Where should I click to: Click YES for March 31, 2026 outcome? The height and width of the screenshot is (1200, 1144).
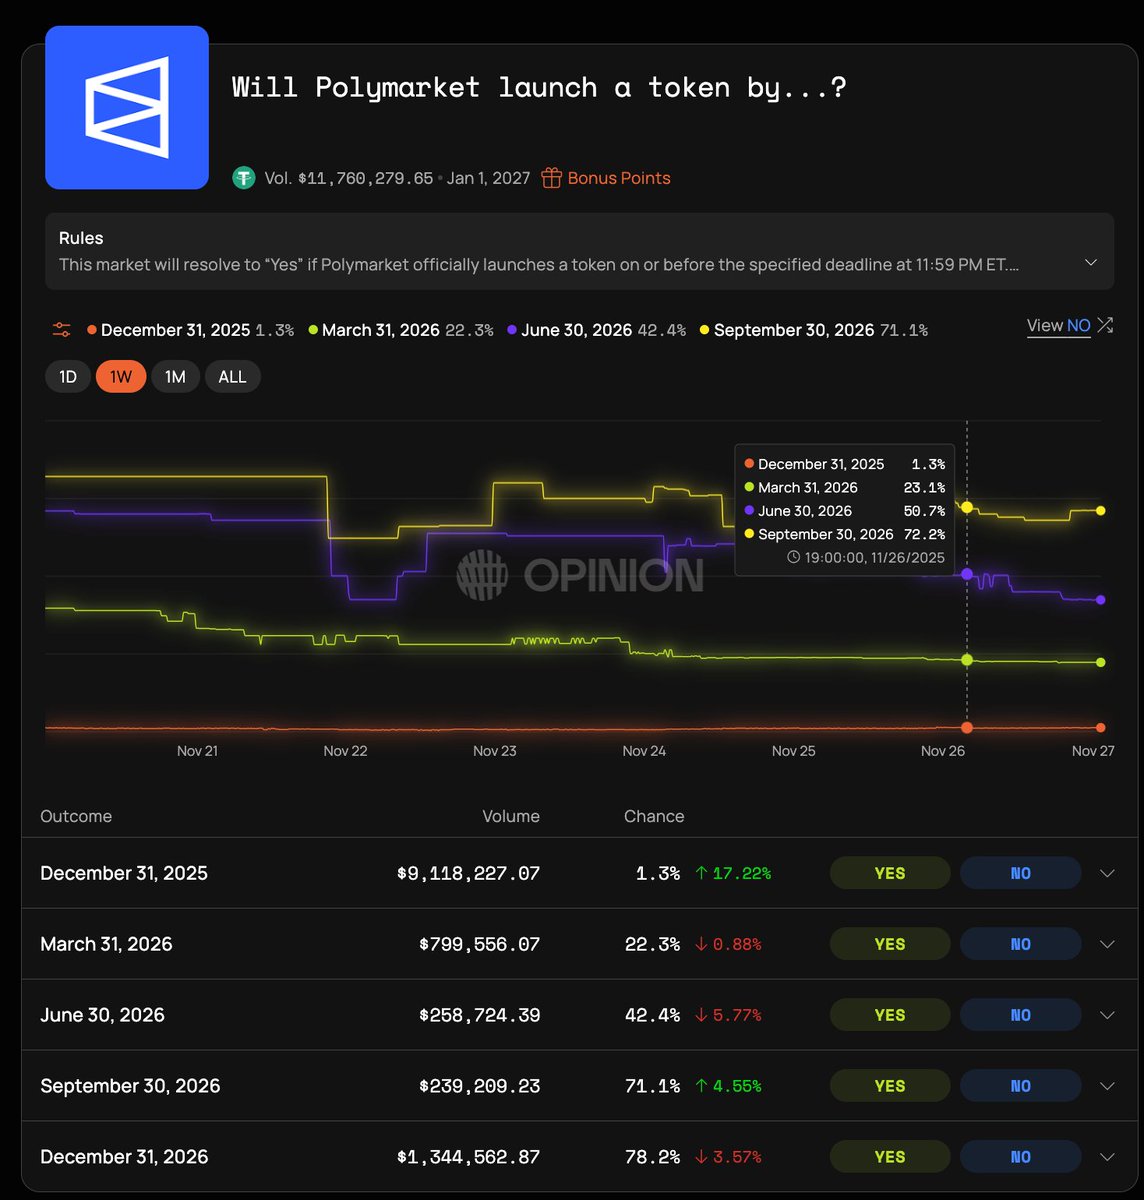tap(889, 943)
